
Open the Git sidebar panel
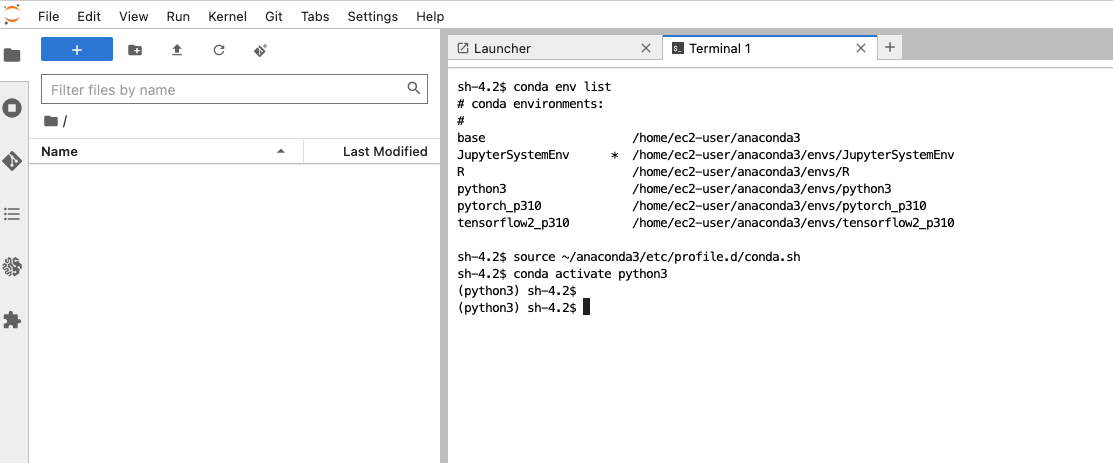(x=12, y=161)
